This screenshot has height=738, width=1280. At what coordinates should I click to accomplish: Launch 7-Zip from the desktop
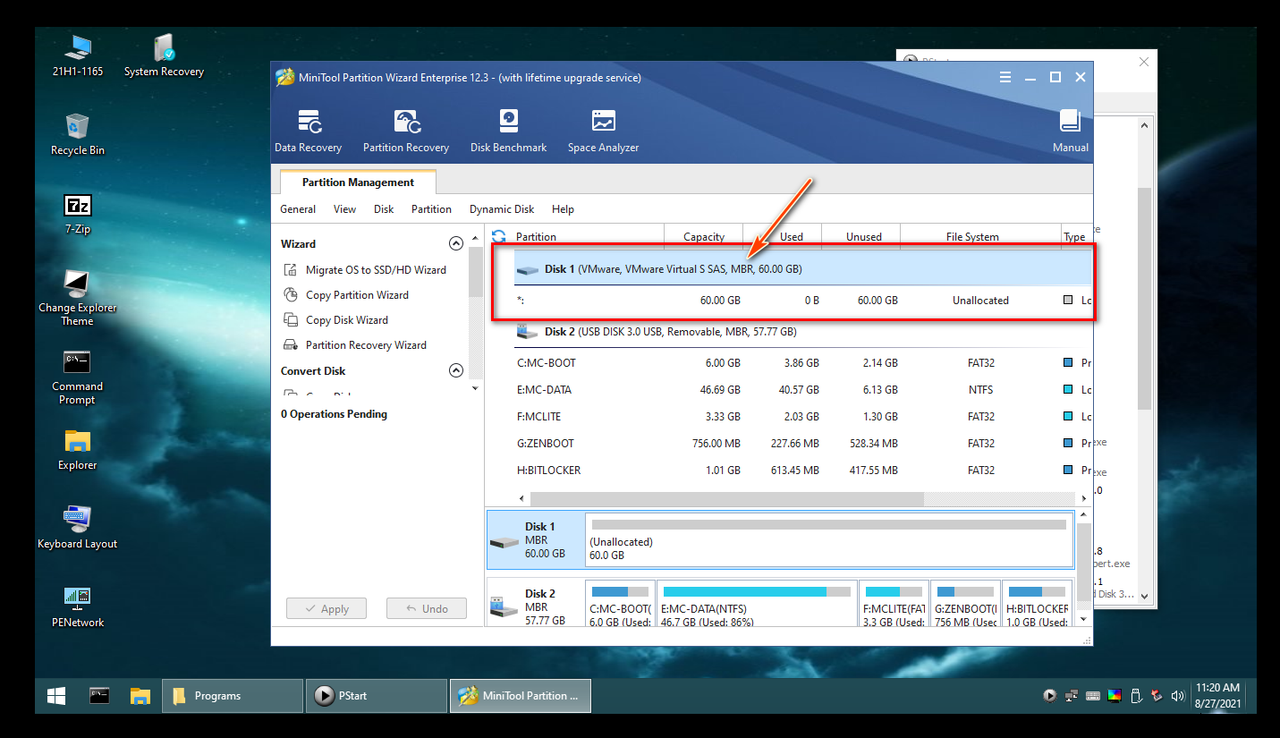click(78, 213)
